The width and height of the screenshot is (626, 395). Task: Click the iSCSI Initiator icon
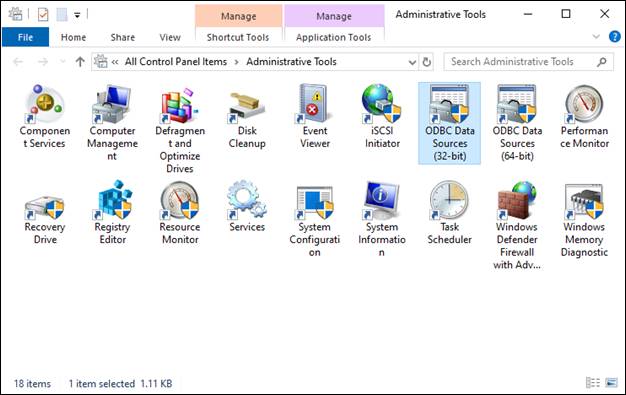tap(382, 103)
